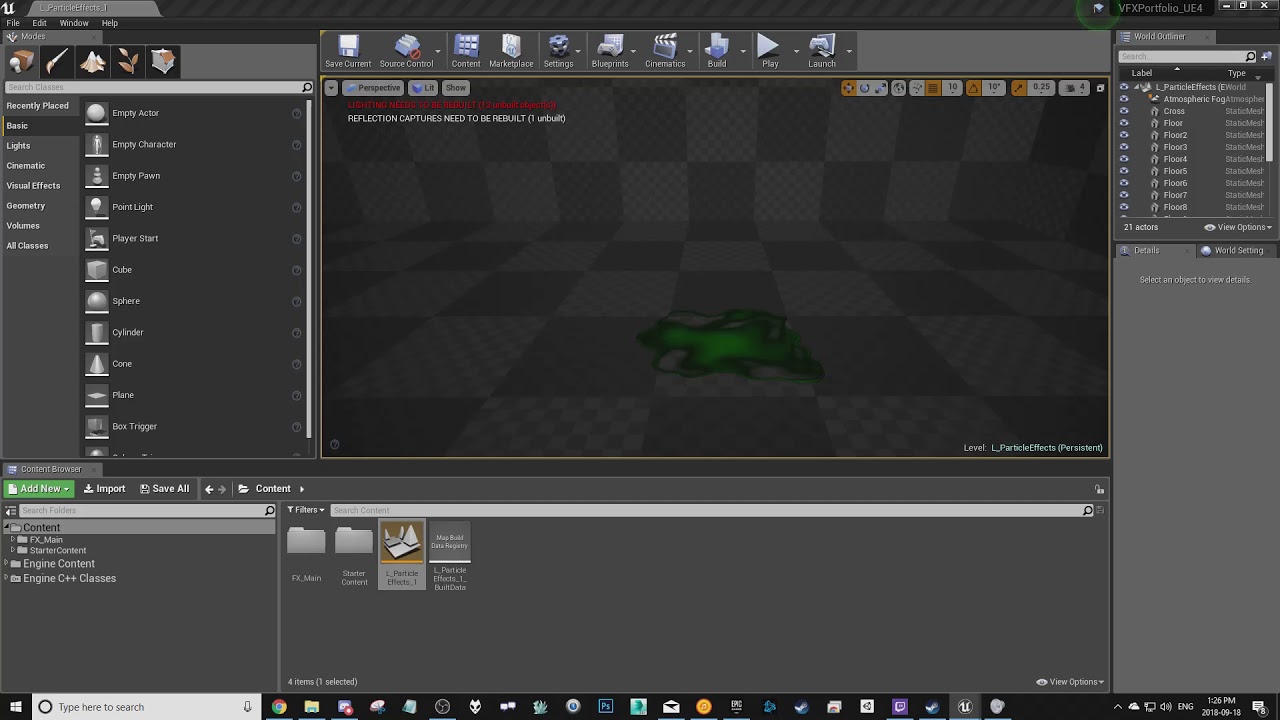Open Filters dropdown in Content Browser
The height and width of the screenshot is (720, 1280).
[306, 510]
